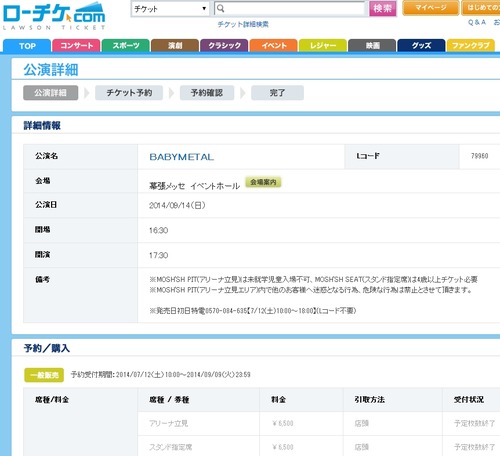Open the レジャー tab
This screenshot has height=456, width=500.
point(323,46)
